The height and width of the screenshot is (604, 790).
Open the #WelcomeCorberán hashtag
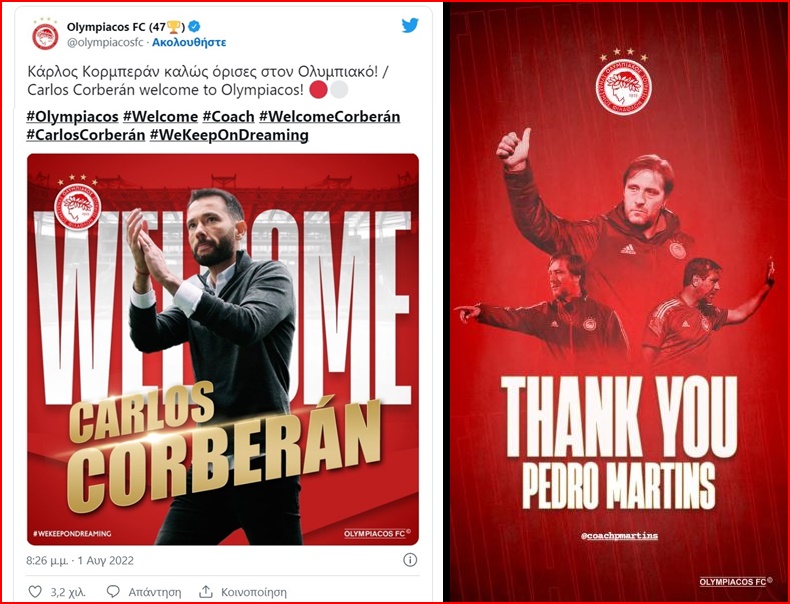(x=330, y=116)
